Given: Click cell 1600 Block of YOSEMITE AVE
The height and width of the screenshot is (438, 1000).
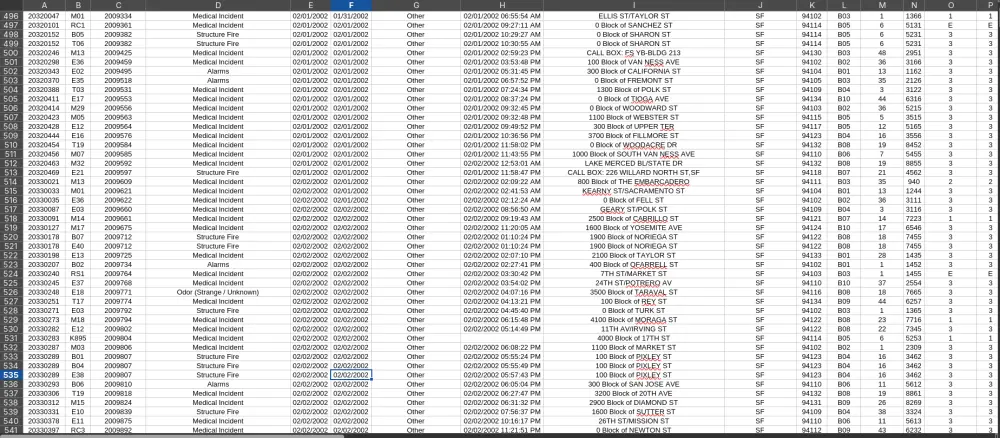Looking at the screenshot, I should 634,228.
